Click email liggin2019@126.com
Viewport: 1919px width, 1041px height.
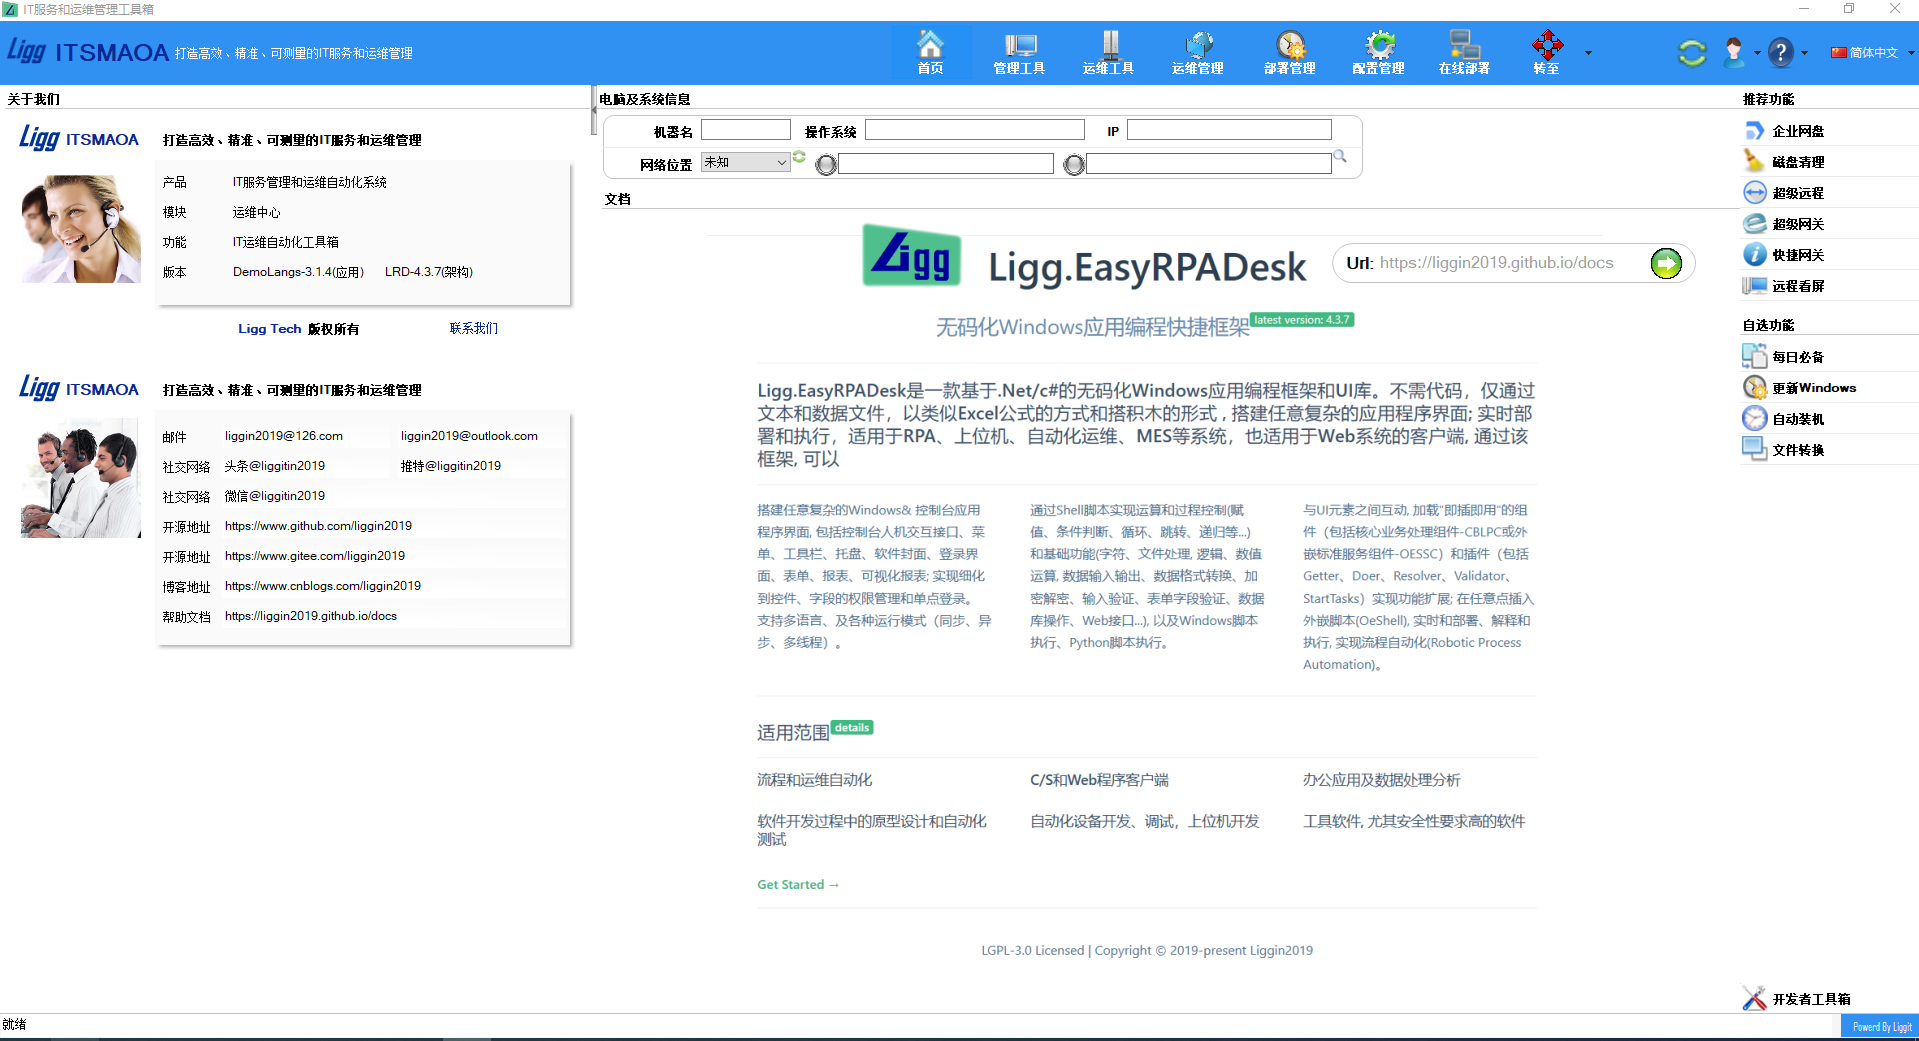tap(284, 436)
